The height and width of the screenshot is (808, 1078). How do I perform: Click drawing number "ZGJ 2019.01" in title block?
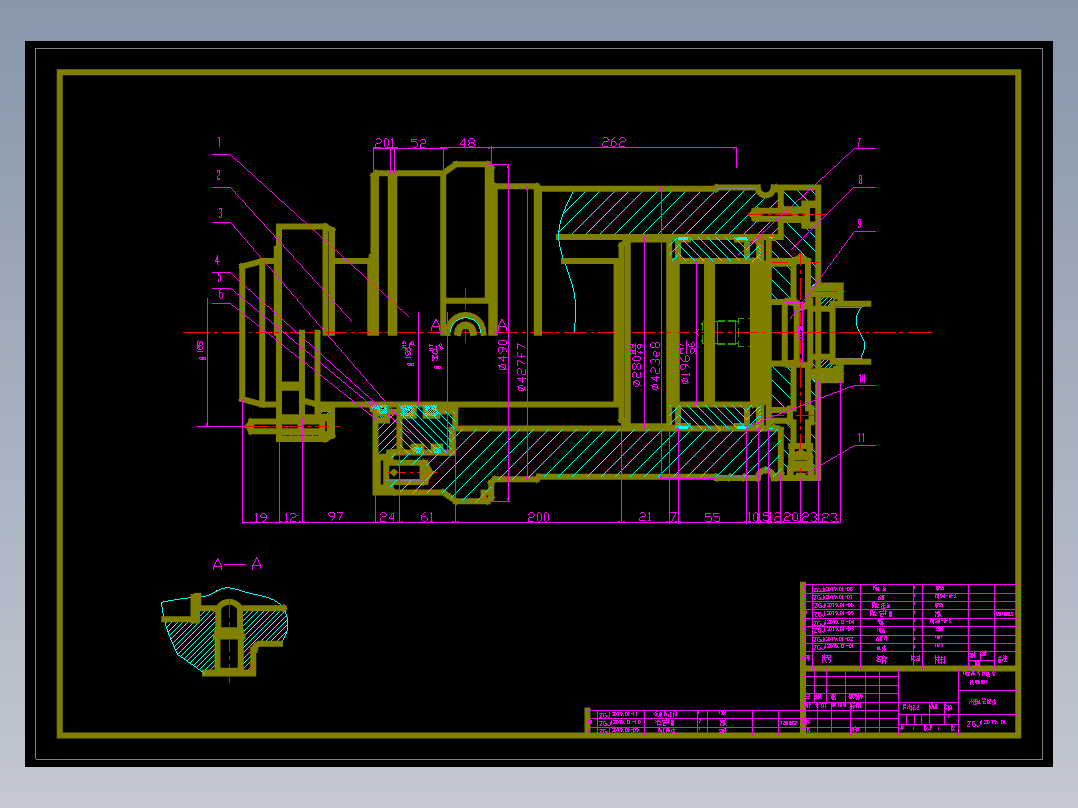(986, 723)
